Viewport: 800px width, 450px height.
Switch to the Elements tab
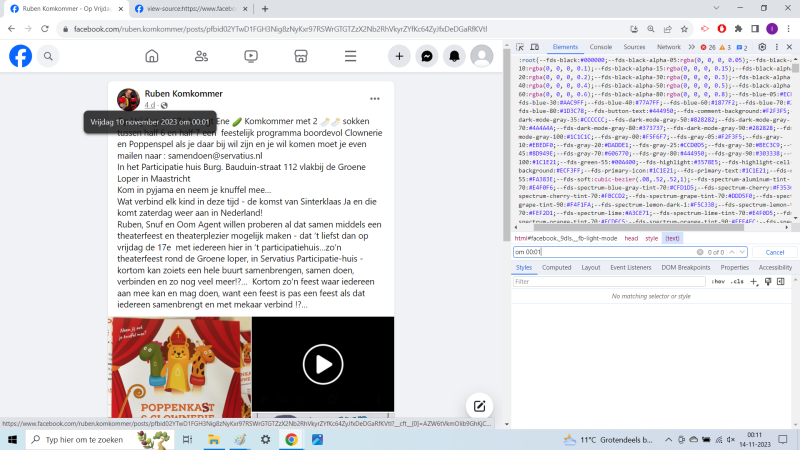pos(565,47)
